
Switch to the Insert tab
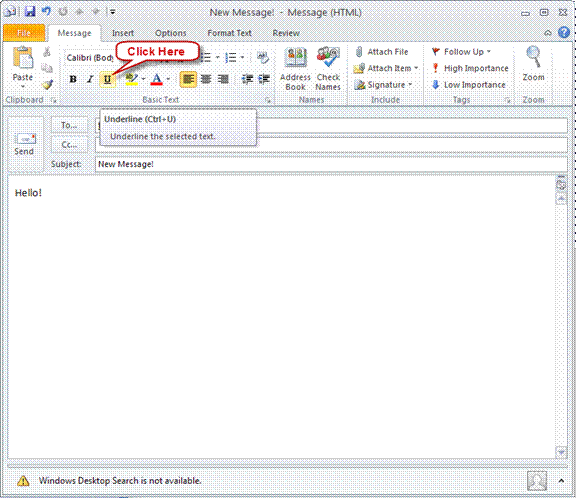click(x=123, y=33)
